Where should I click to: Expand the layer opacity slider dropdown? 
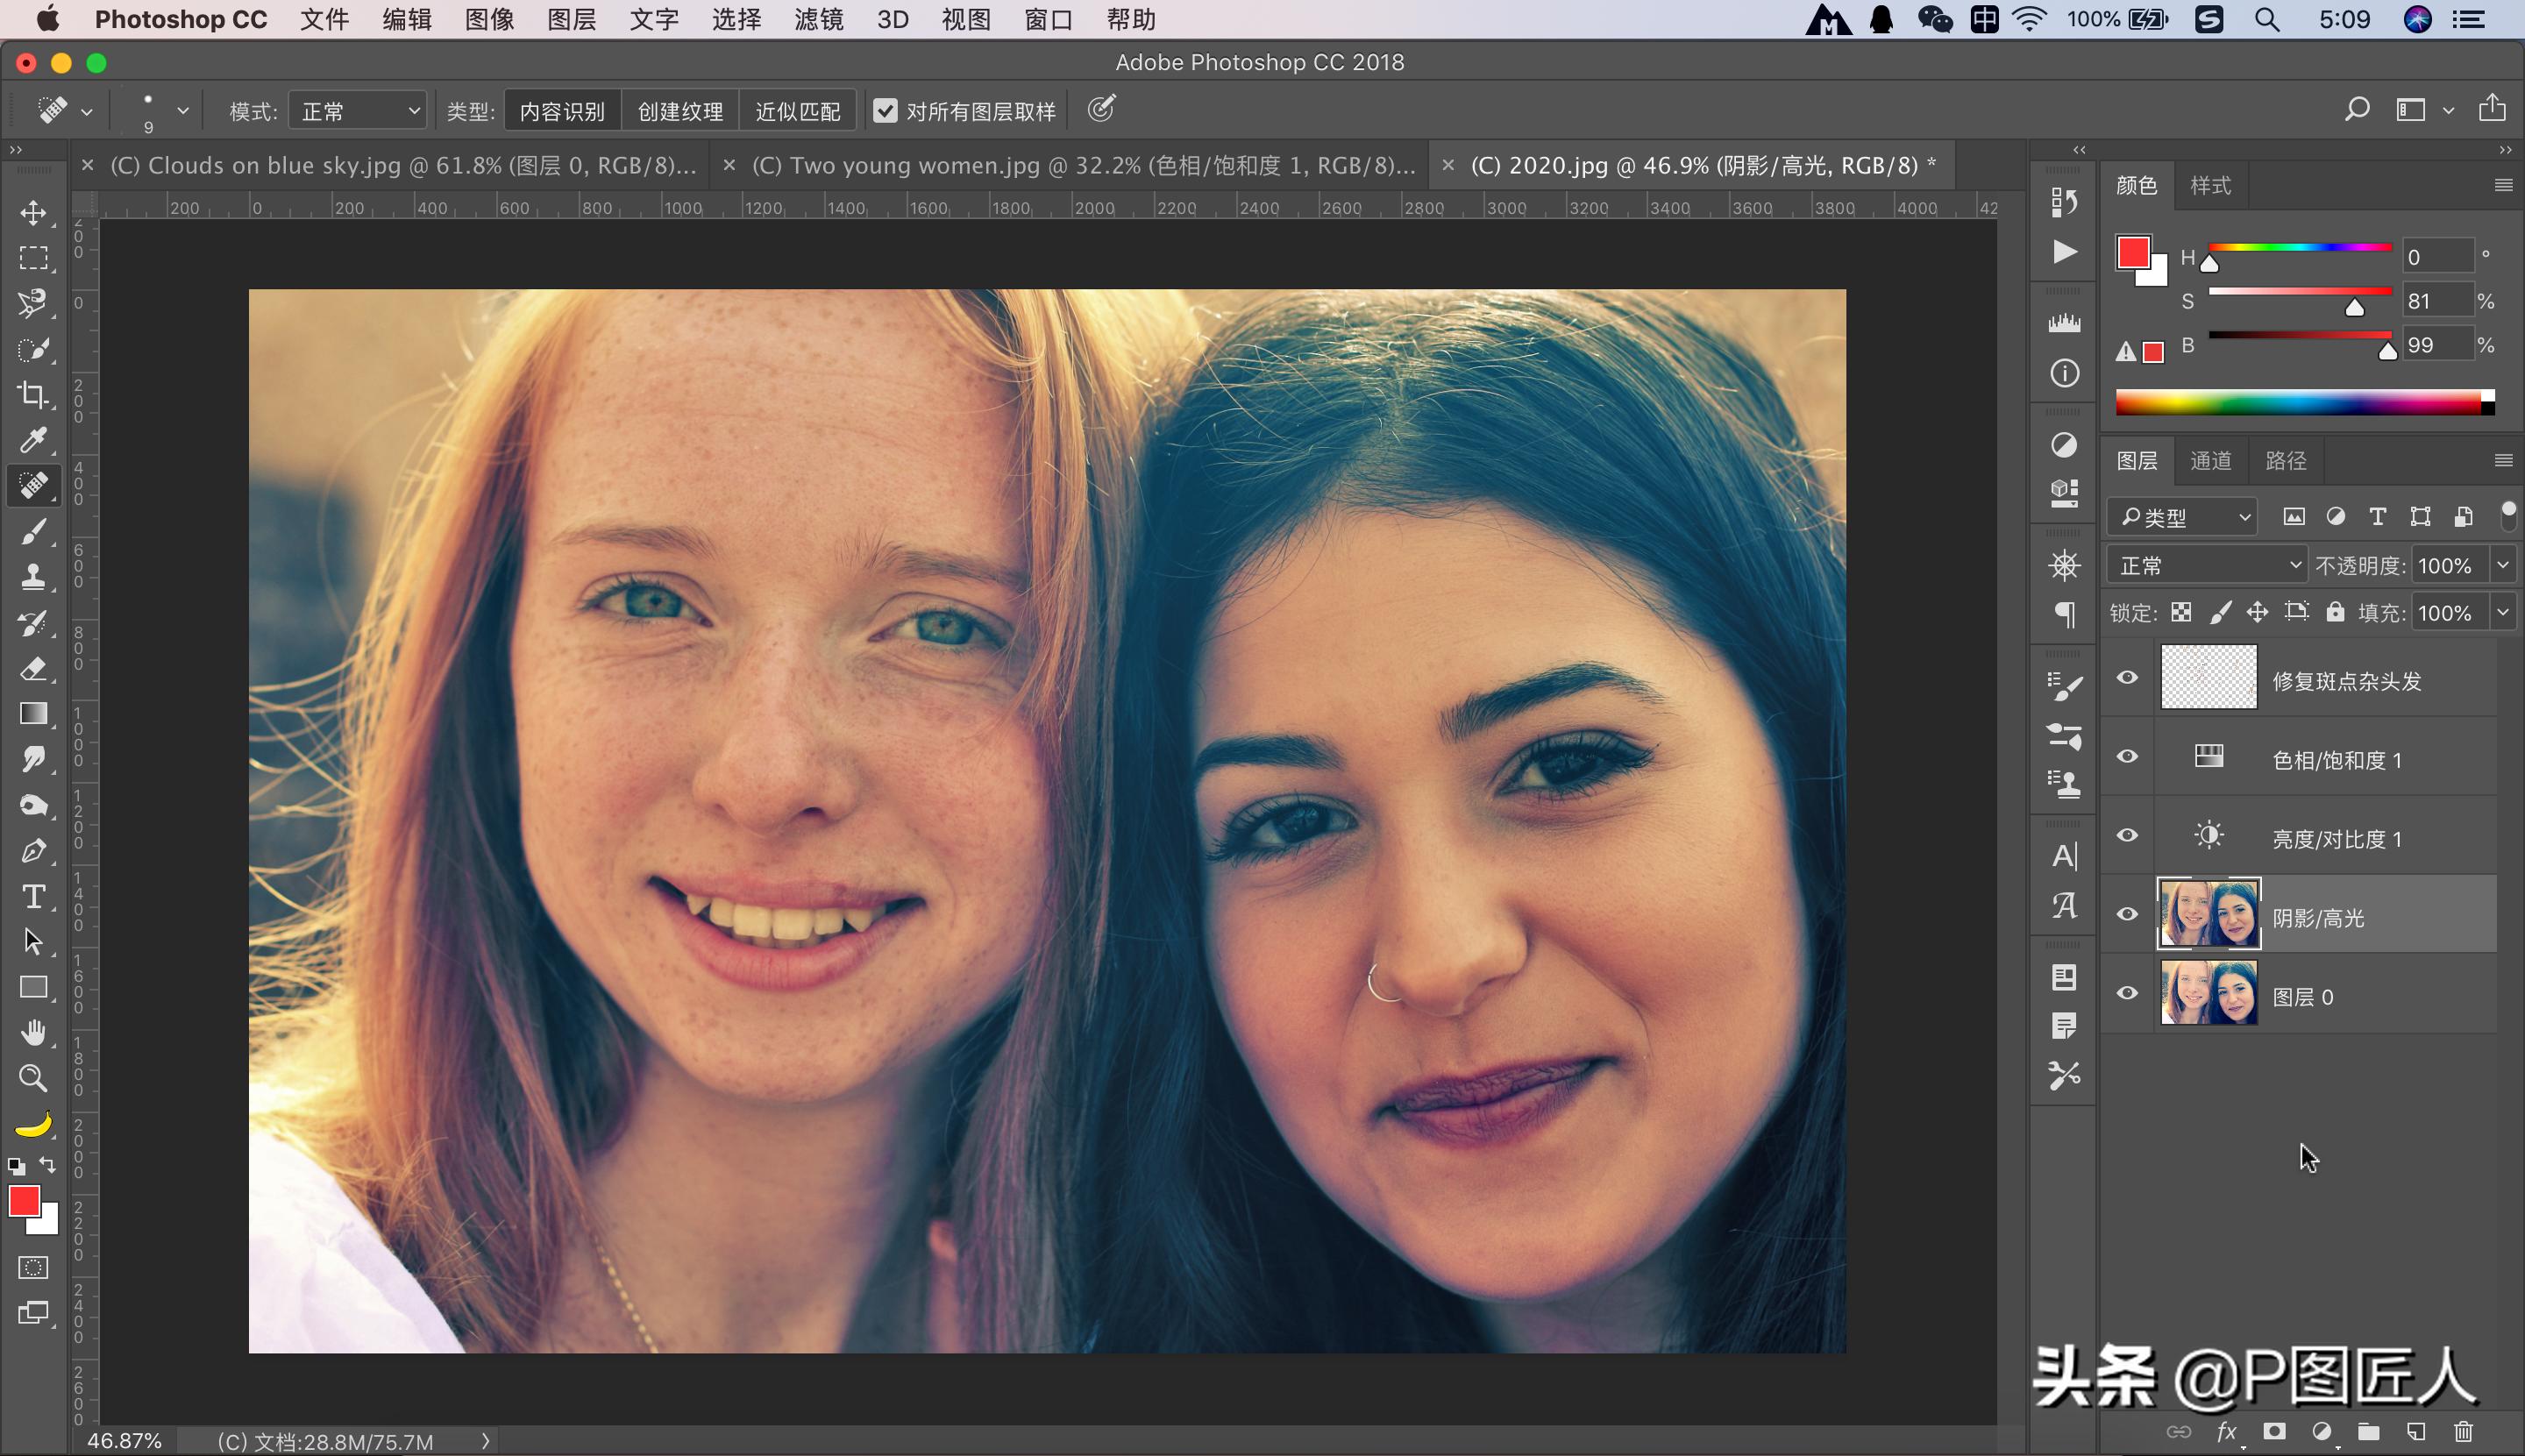click(2503, 566)
